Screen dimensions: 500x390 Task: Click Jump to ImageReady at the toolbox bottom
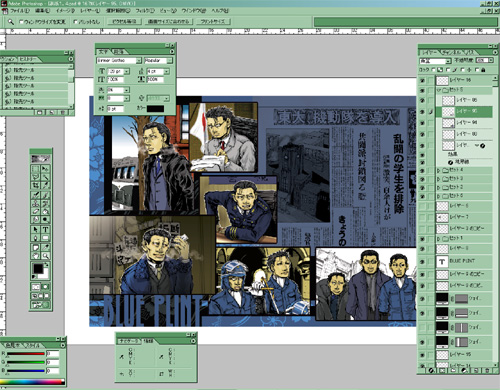click(x=40, y=305)
